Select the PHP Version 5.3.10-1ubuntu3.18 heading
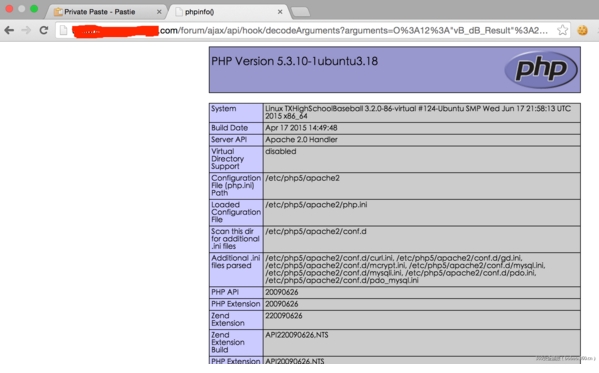The width and height of the screenshot is (599, 373). (295, 61)
